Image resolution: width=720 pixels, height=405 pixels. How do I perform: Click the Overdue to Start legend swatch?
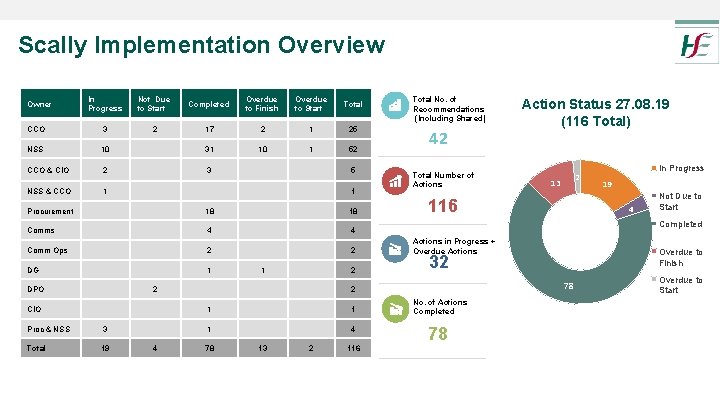pyautogui.click(x=654, y=279)
